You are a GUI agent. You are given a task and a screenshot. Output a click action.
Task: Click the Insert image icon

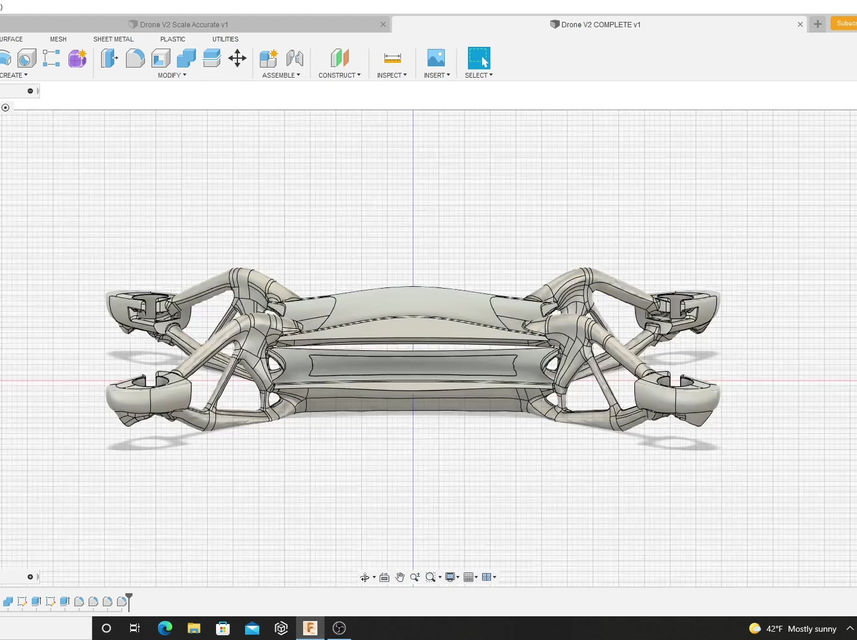(x=435, y=58)
